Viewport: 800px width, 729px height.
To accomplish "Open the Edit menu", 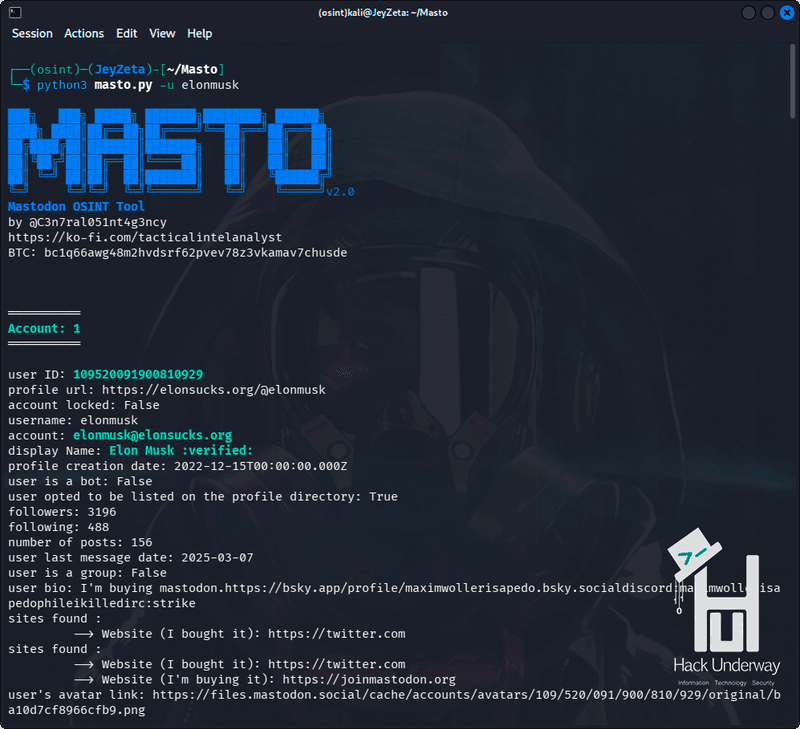I will (x=127, y=34).
